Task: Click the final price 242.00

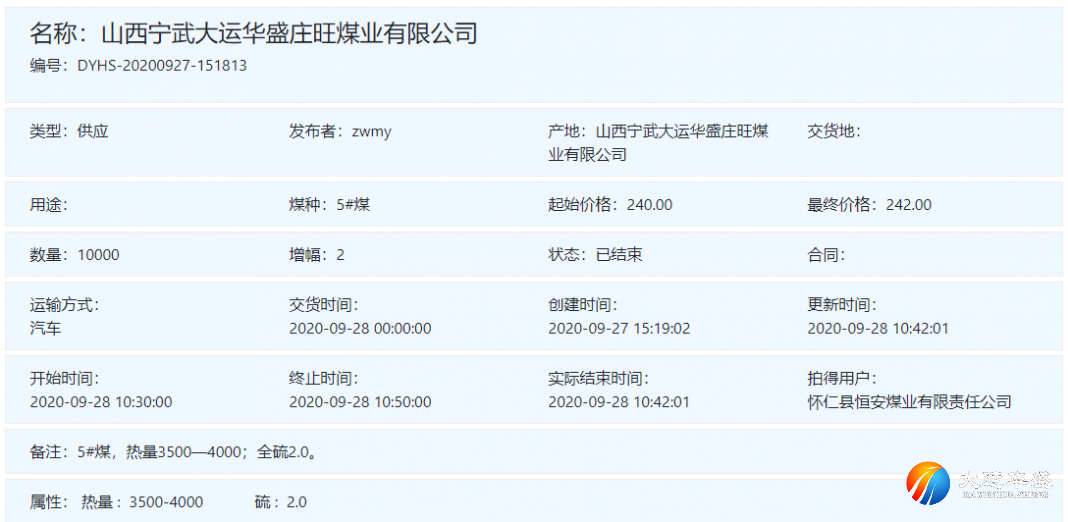Action: click(908, 205)
